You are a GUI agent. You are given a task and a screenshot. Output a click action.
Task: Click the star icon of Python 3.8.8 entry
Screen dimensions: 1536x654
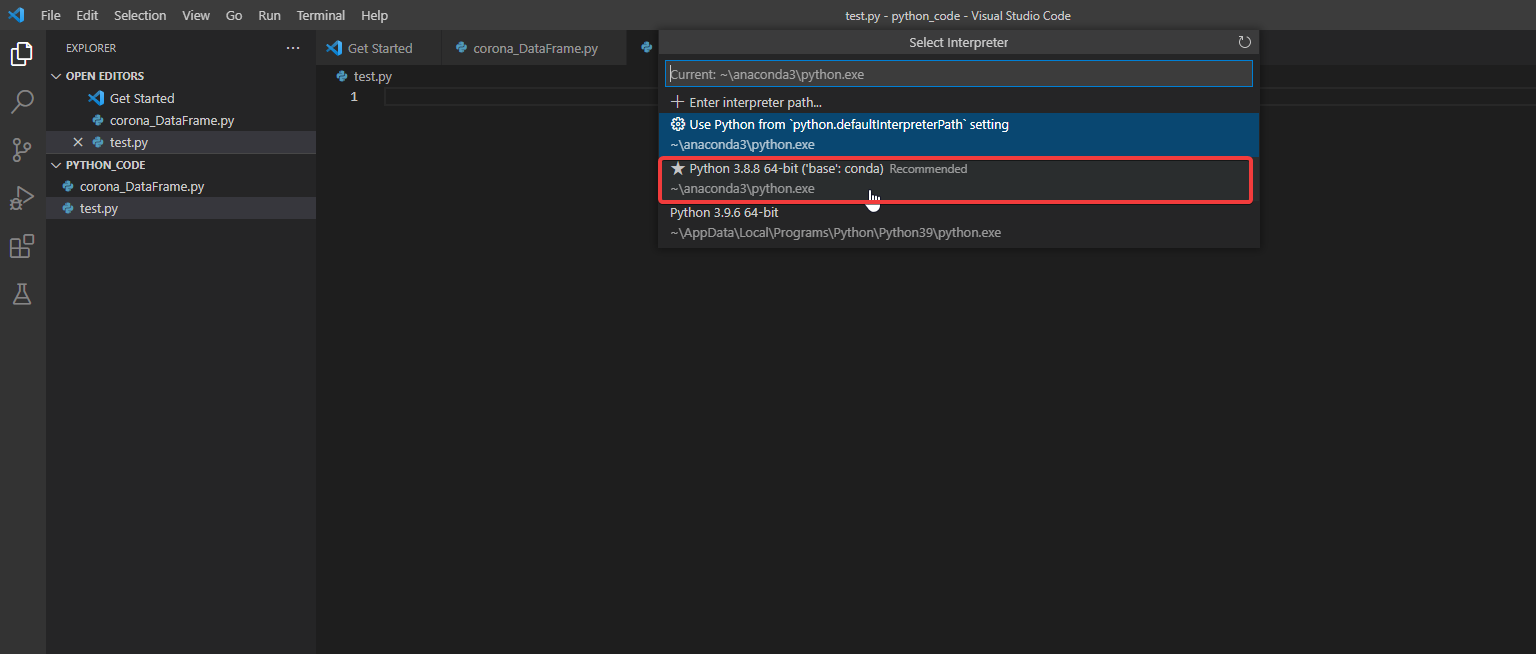click(677, 169)
